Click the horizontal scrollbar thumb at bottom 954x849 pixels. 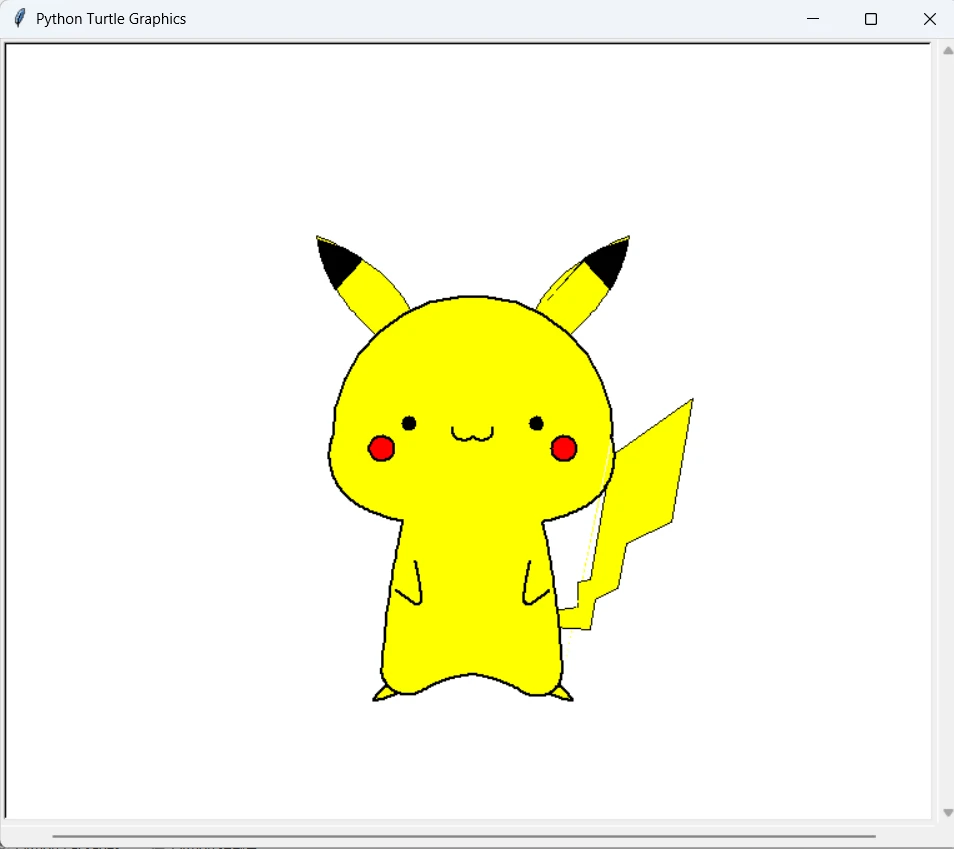[464, 835]
